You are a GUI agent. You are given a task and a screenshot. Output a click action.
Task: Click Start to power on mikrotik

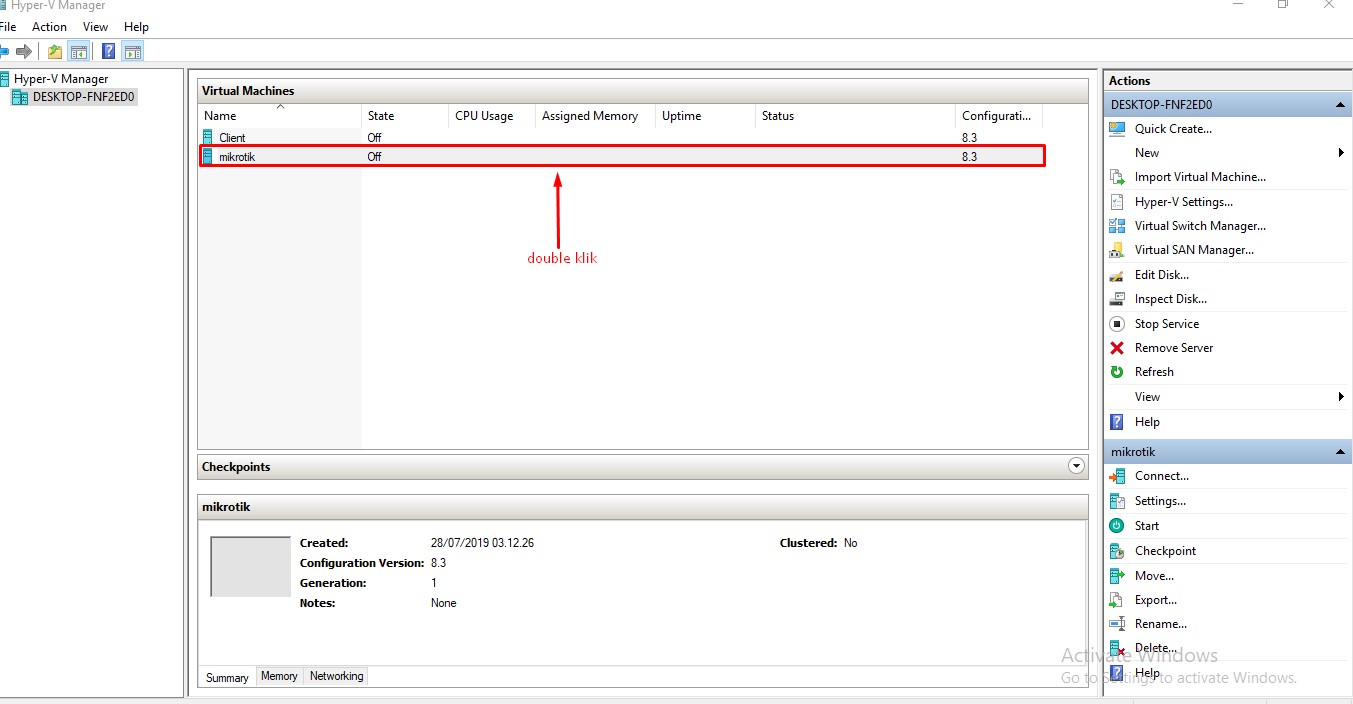pos(1147,526)
